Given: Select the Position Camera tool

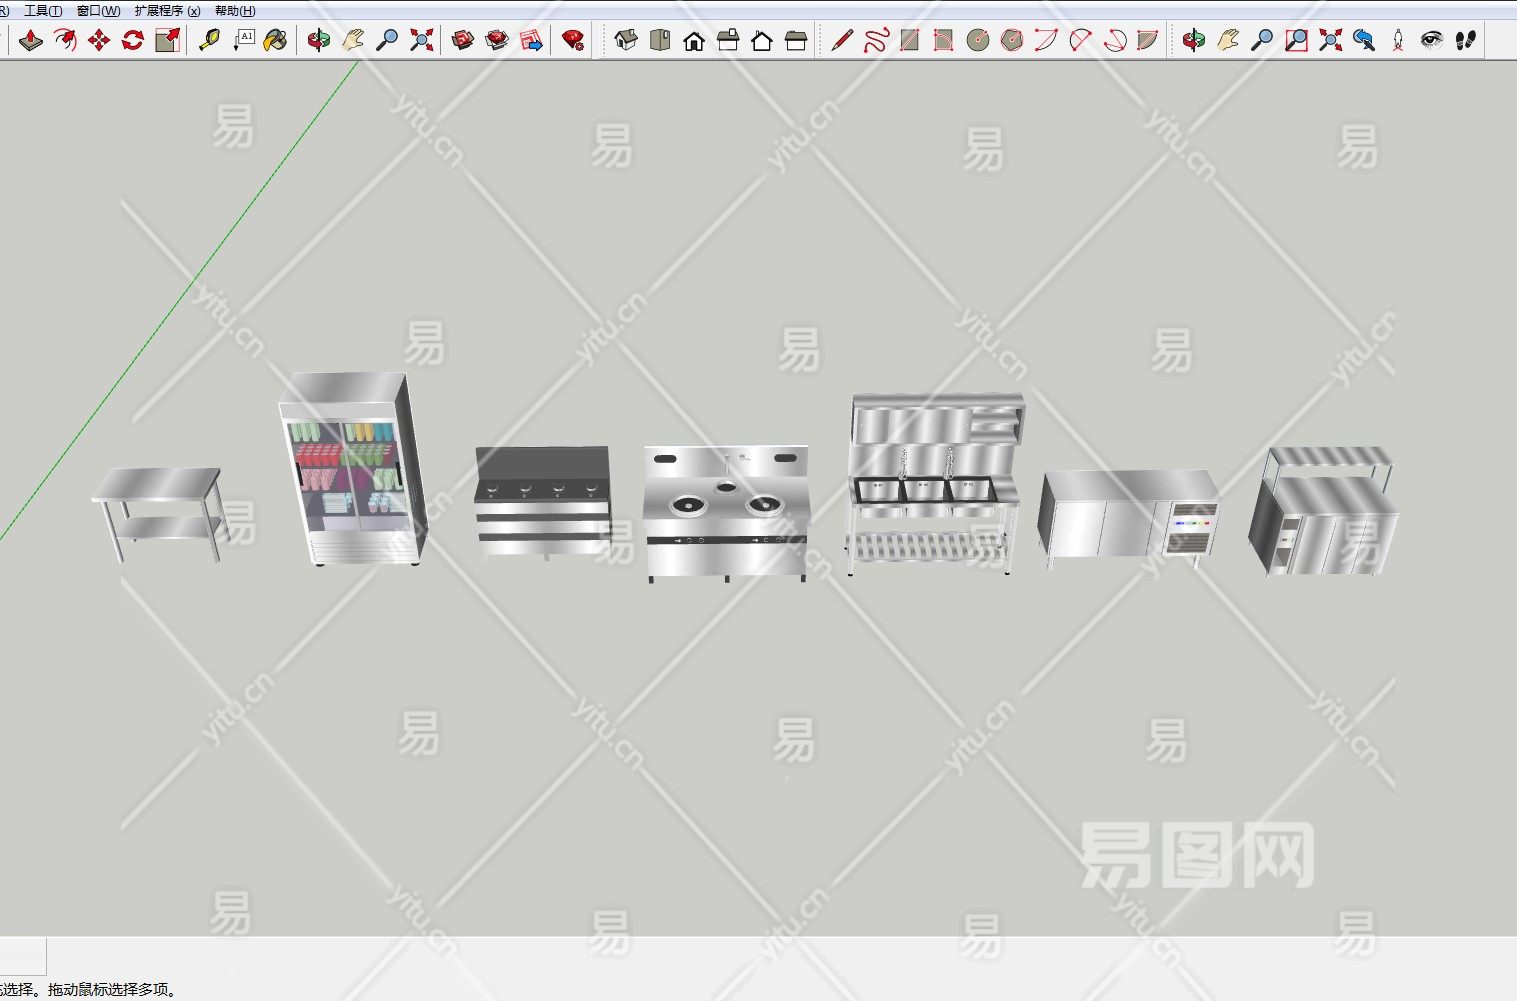Looking at the screenshot, I should pyautogui.click(x=1398, y=40).
